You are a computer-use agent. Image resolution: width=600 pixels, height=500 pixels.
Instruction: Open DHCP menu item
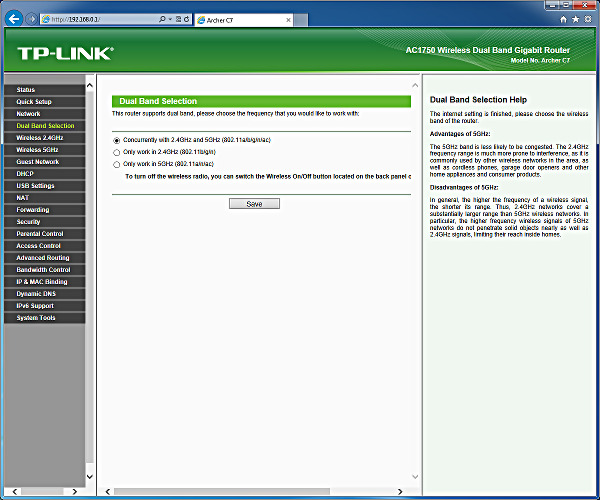pyautogui.click(x=45, y=174)
